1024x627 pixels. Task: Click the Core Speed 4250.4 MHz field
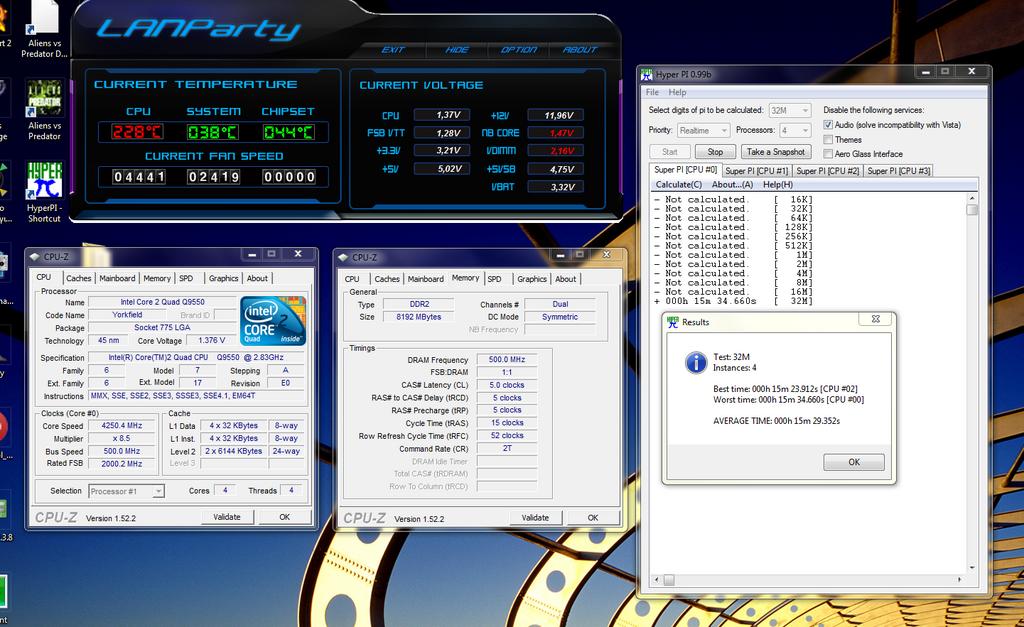click(121, 425)
